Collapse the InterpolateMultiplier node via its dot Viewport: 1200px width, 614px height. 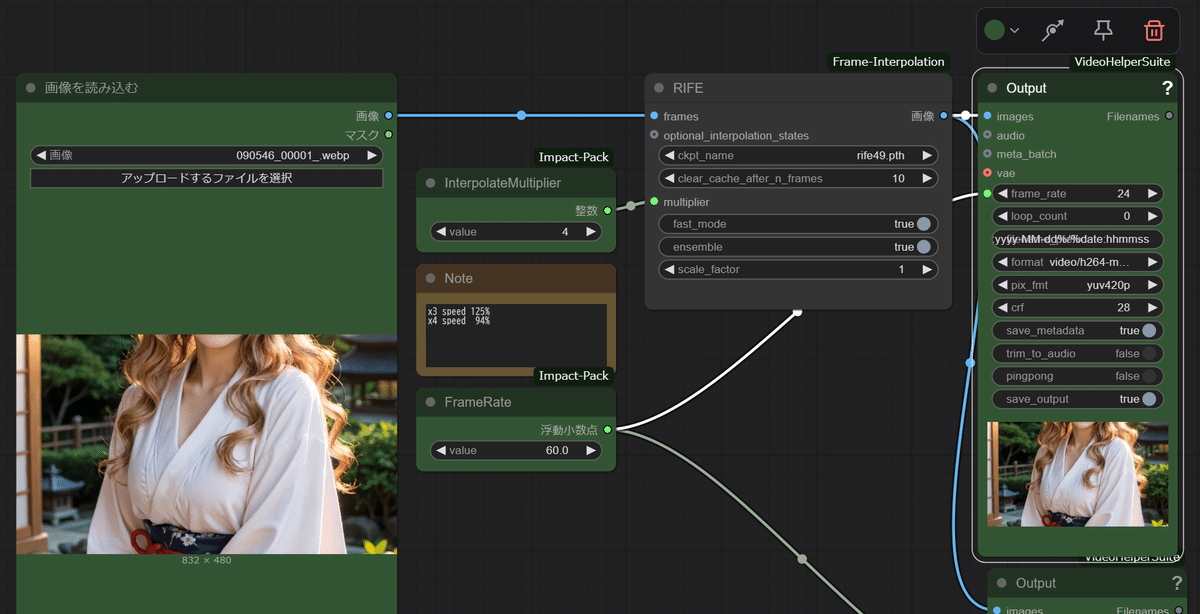(431, 183)
